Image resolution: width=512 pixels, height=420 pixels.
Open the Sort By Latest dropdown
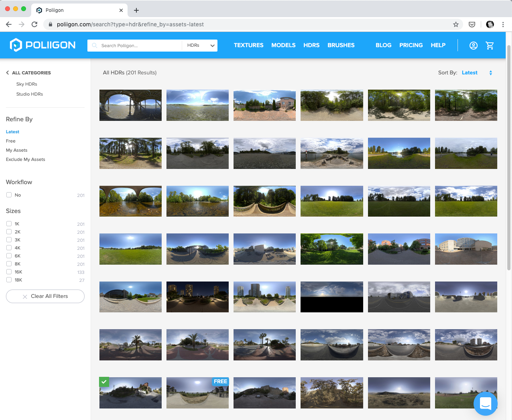(x=477, y=73)
